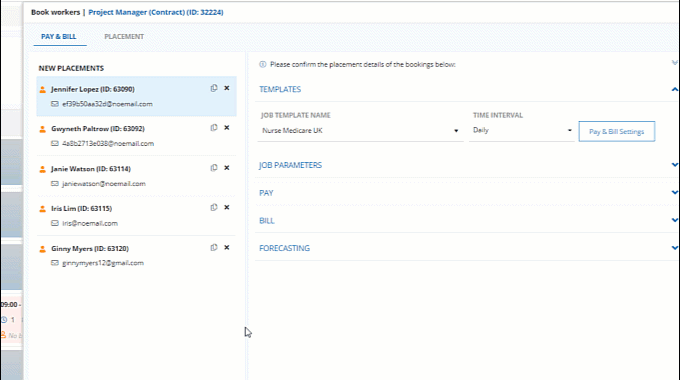Copy settings icon for Iris Lim
Screen dimensions: 680x380
[214, 207]
